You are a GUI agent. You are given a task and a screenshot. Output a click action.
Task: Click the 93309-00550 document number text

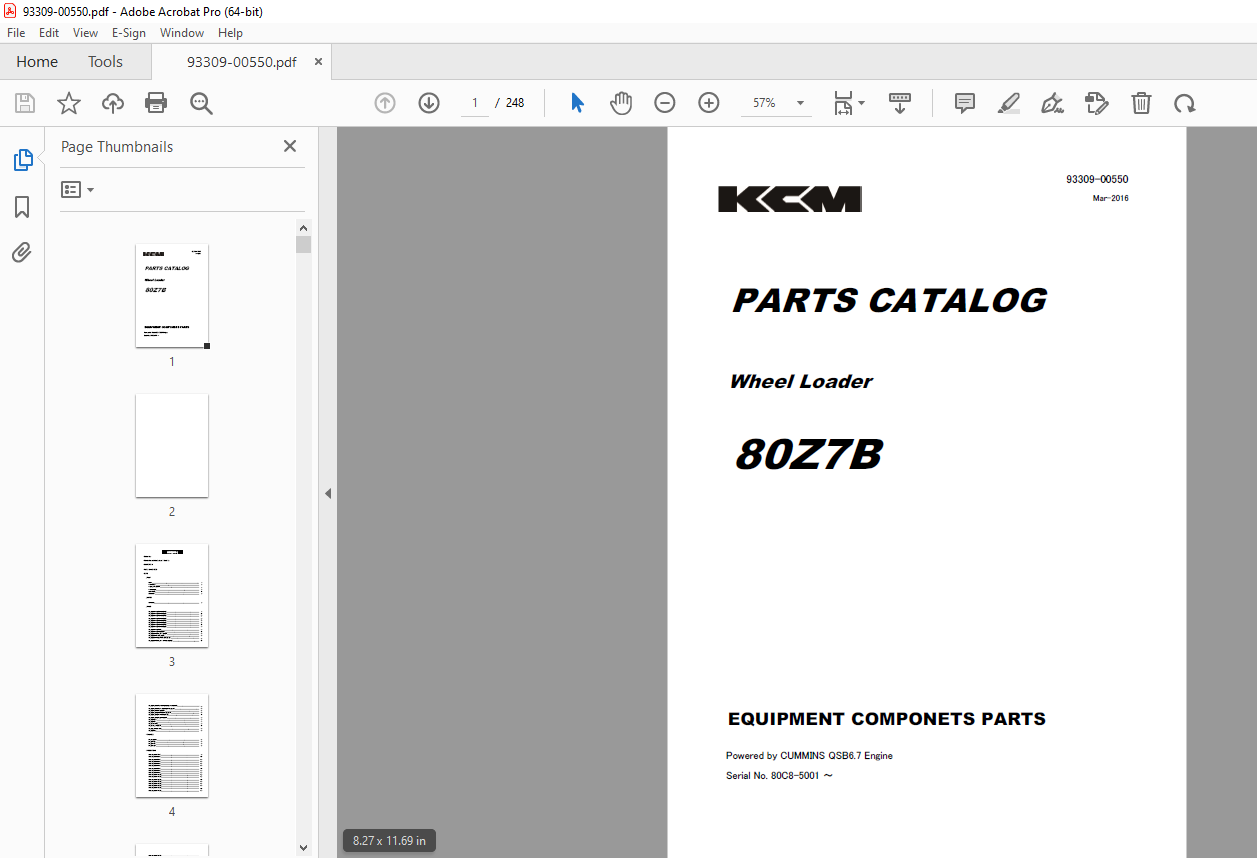click(1097, 179)
